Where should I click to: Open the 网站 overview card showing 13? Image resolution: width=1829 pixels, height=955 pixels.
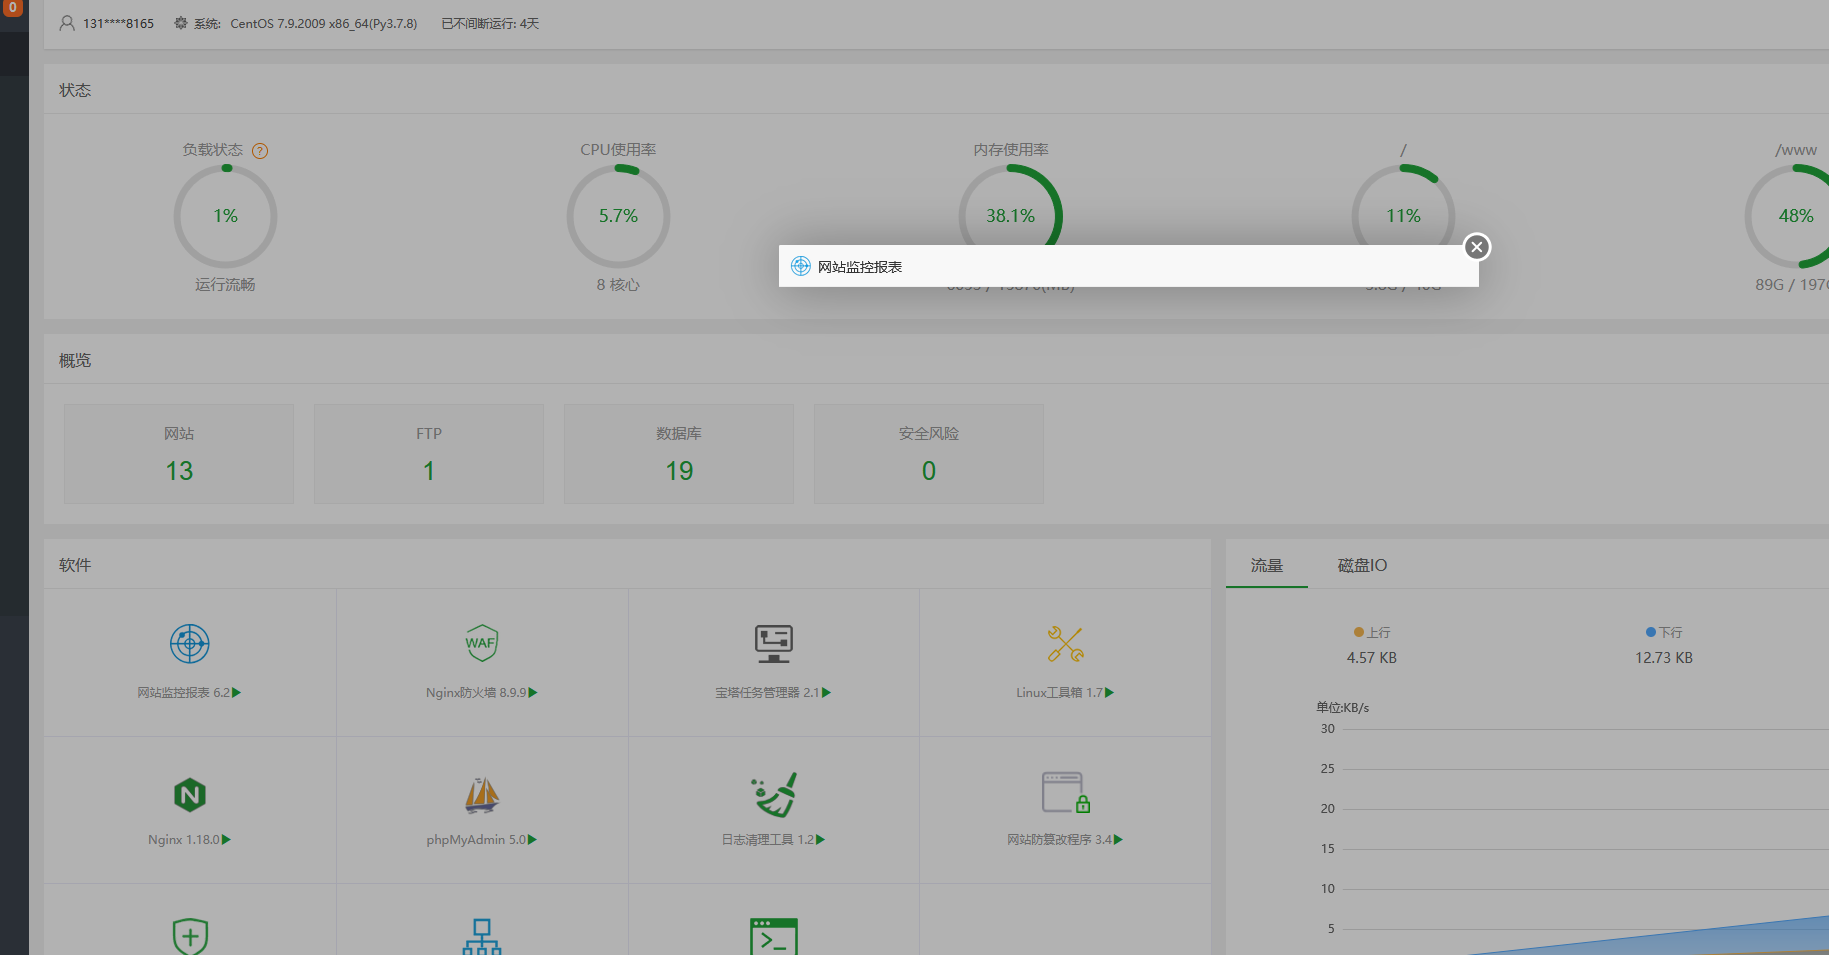click(179, 454)
